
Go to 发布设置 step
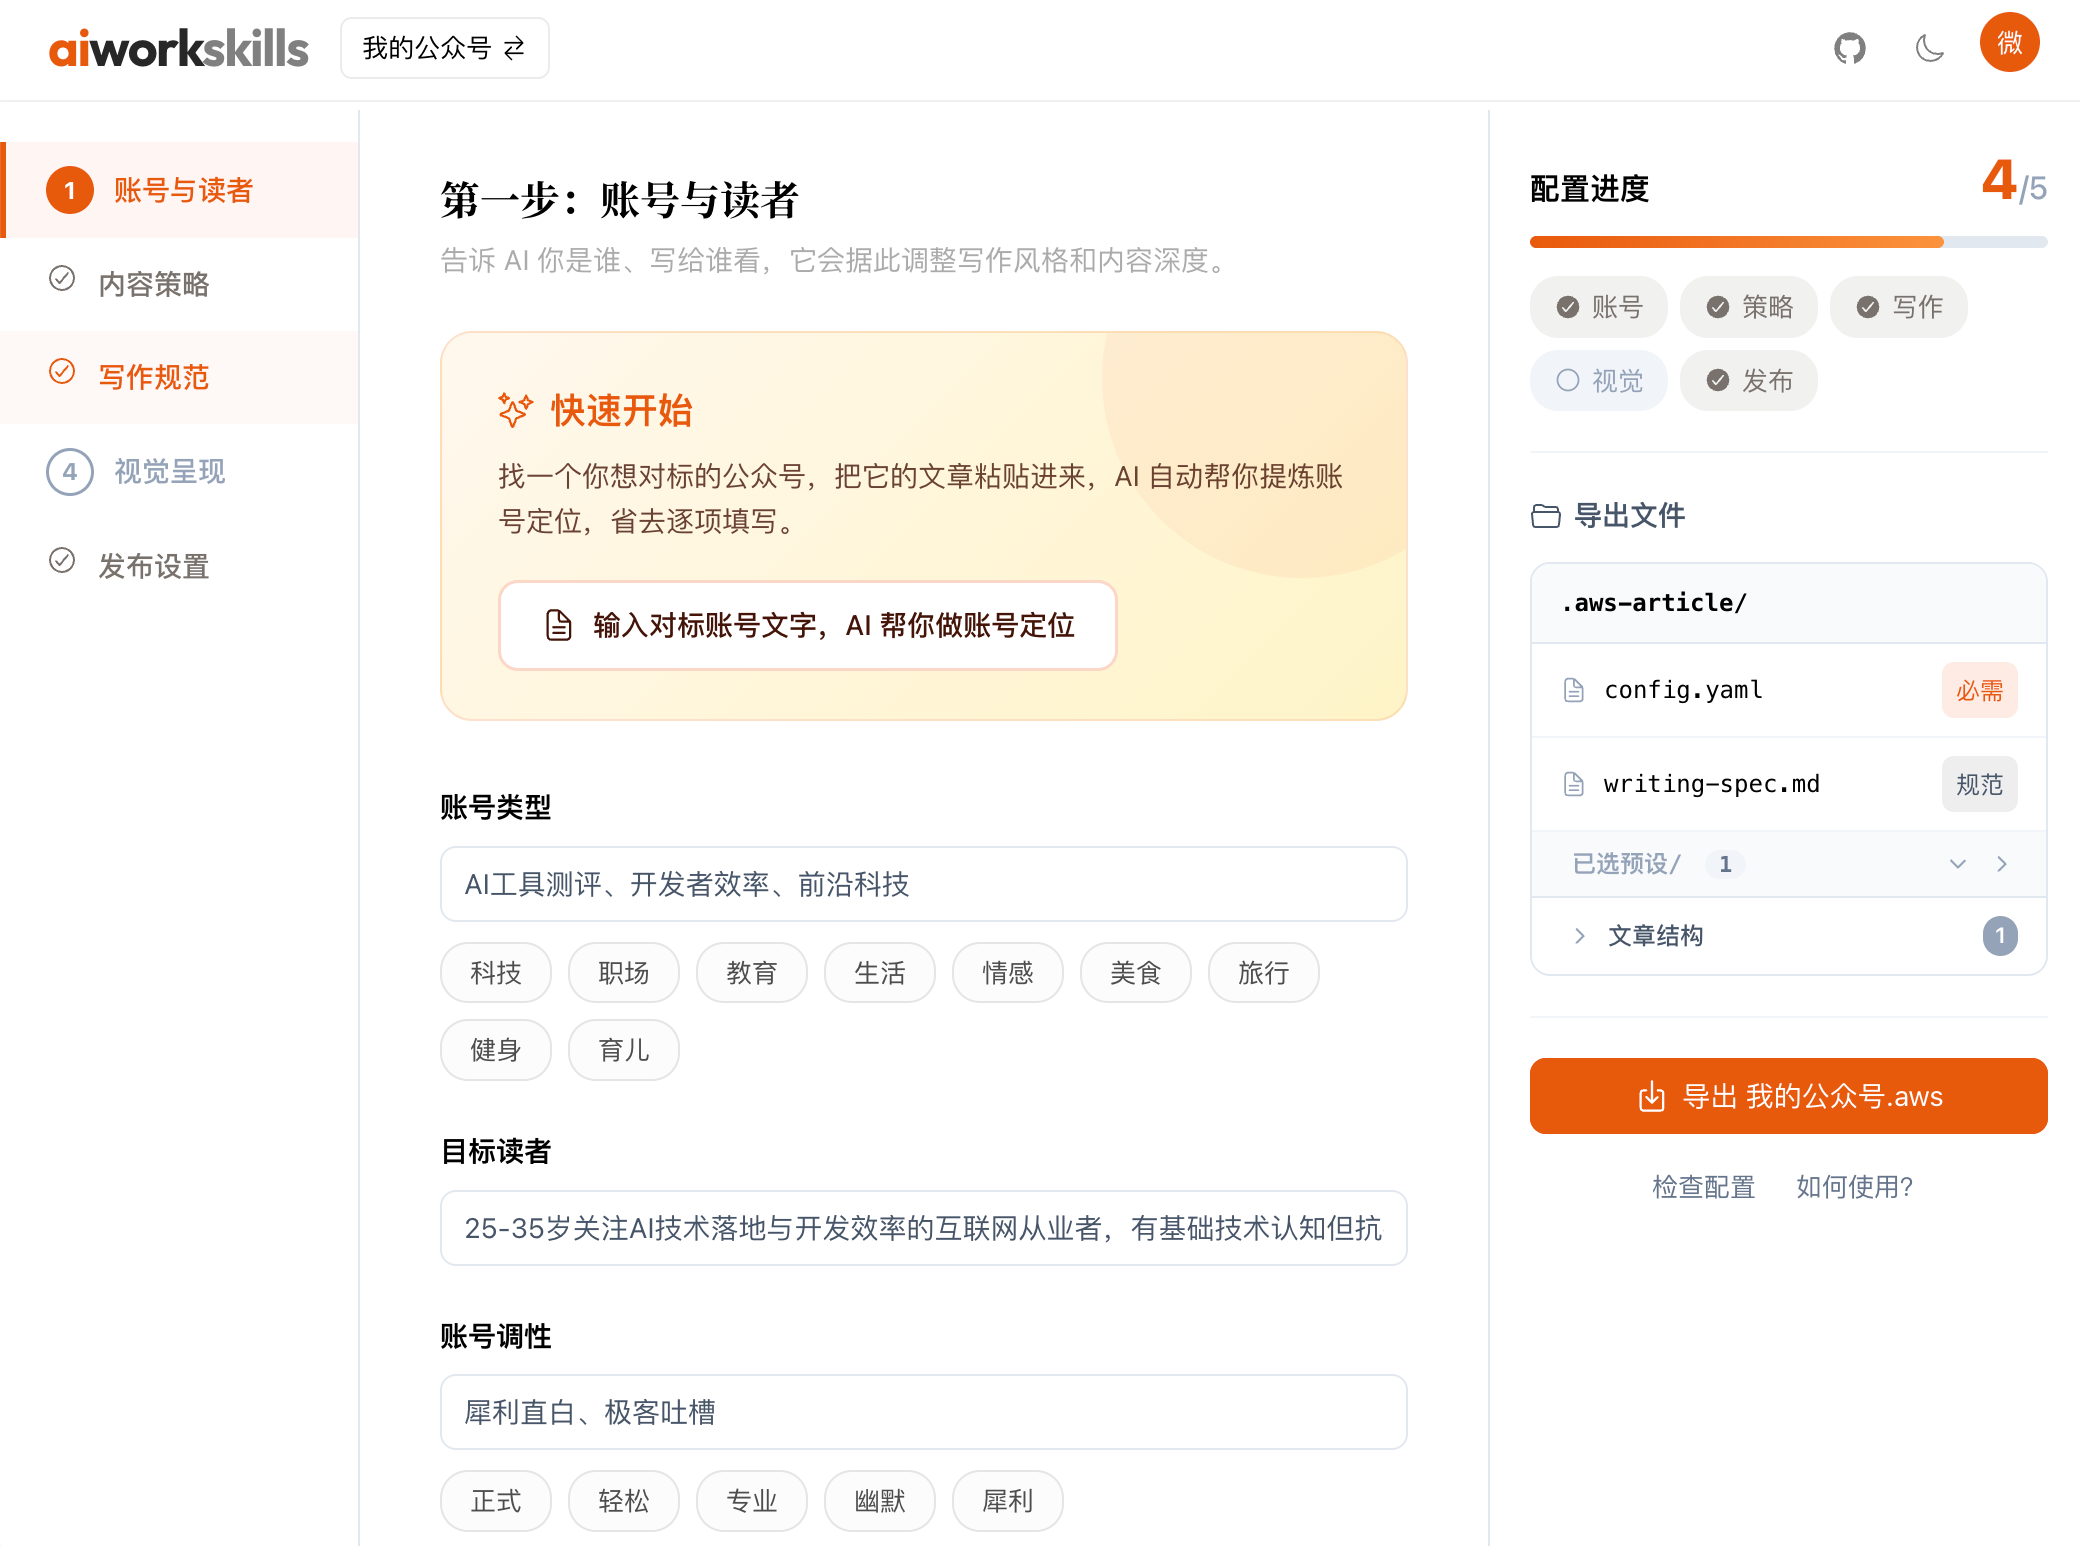(x=180, y=566)
